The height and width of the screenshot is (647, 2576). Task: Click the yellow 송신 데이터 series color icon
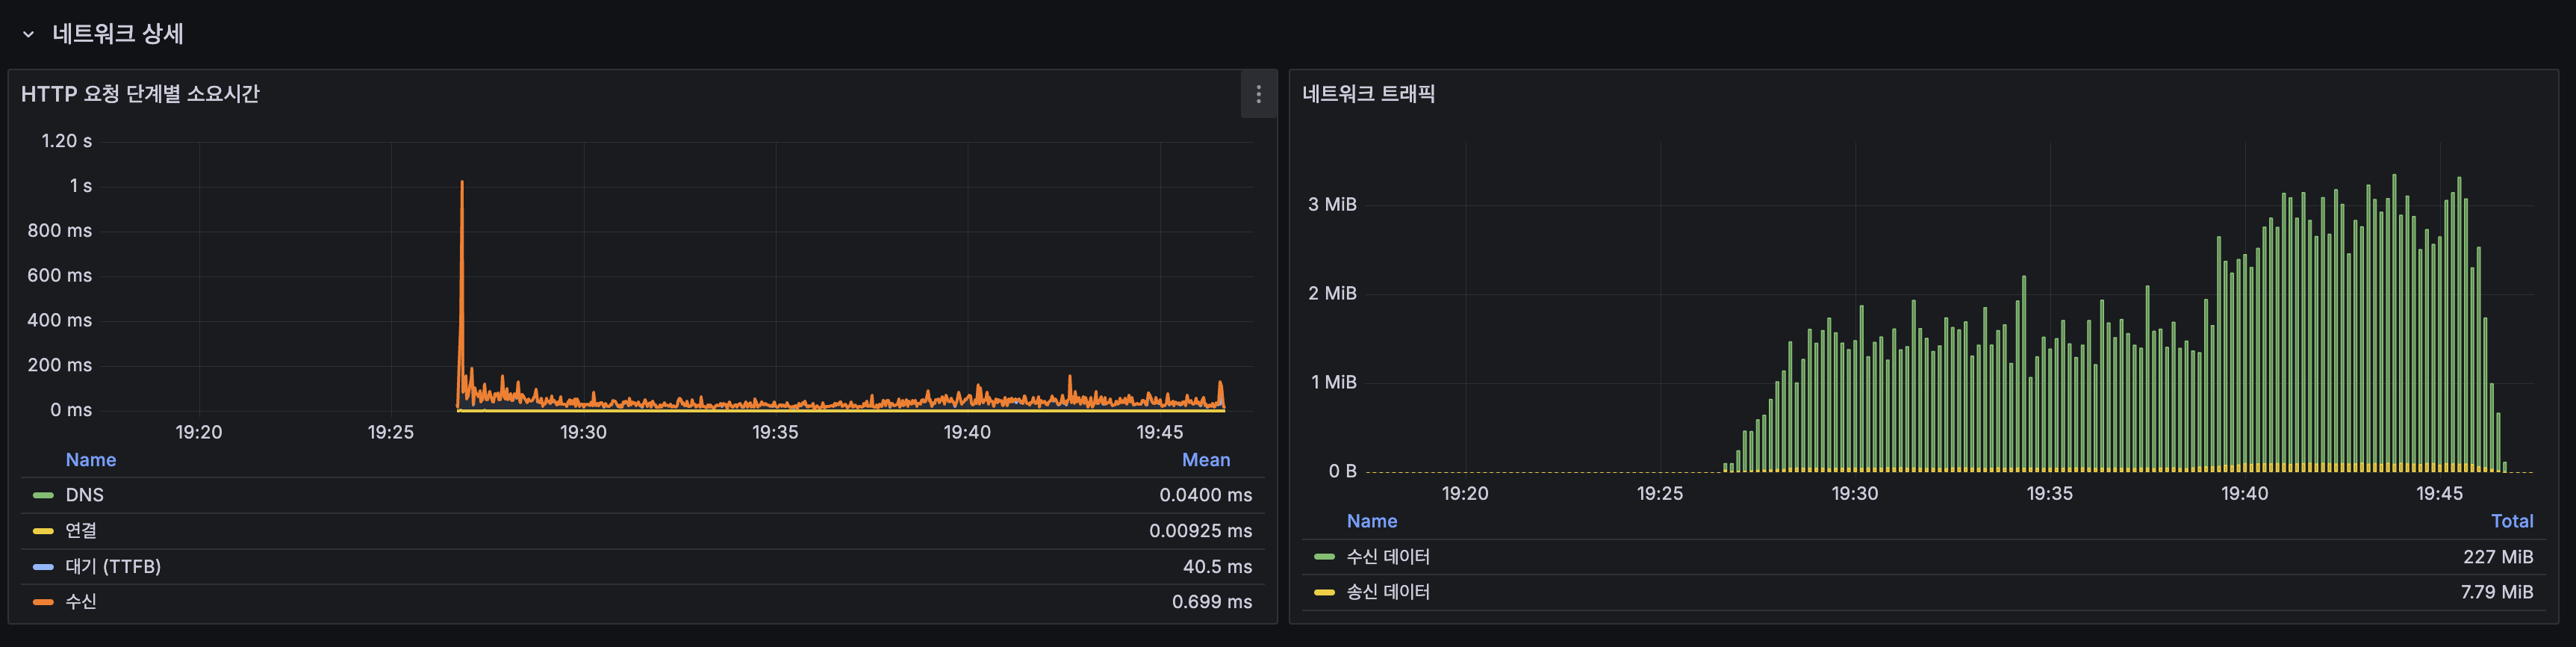[x=1324, y=592]
